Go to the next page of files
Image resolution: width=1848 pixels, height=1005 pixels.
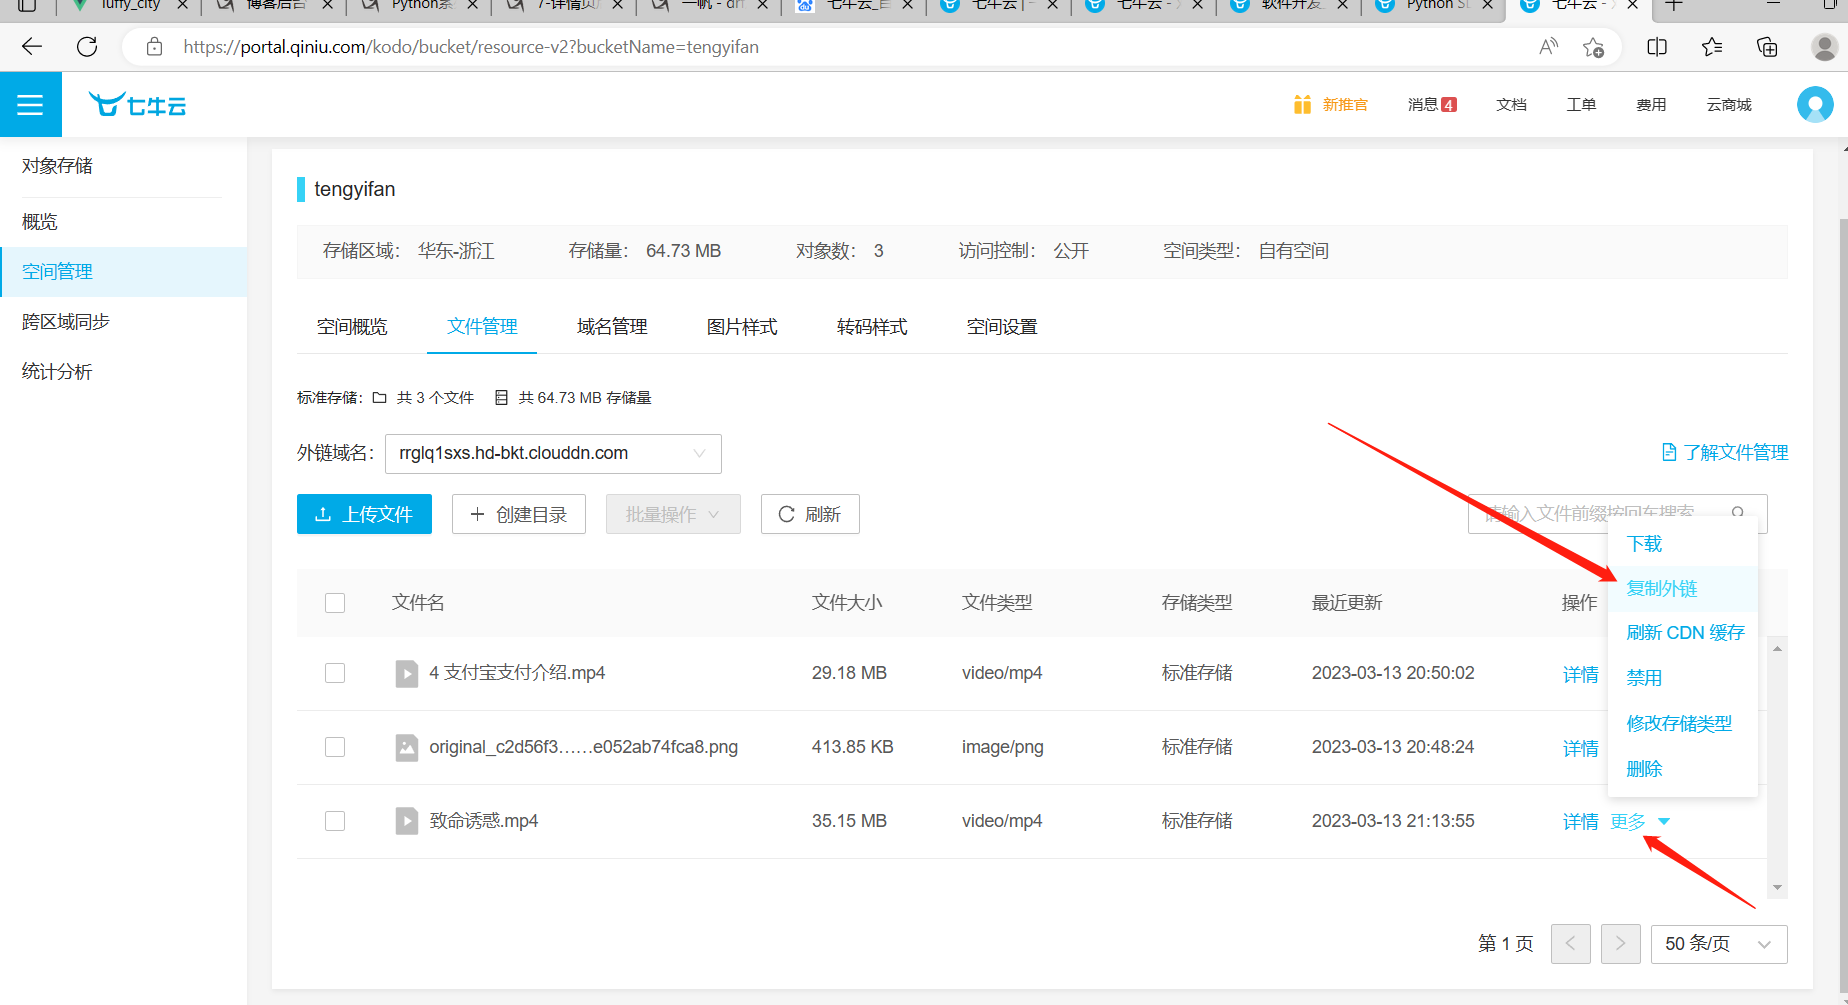(1620, 943)
